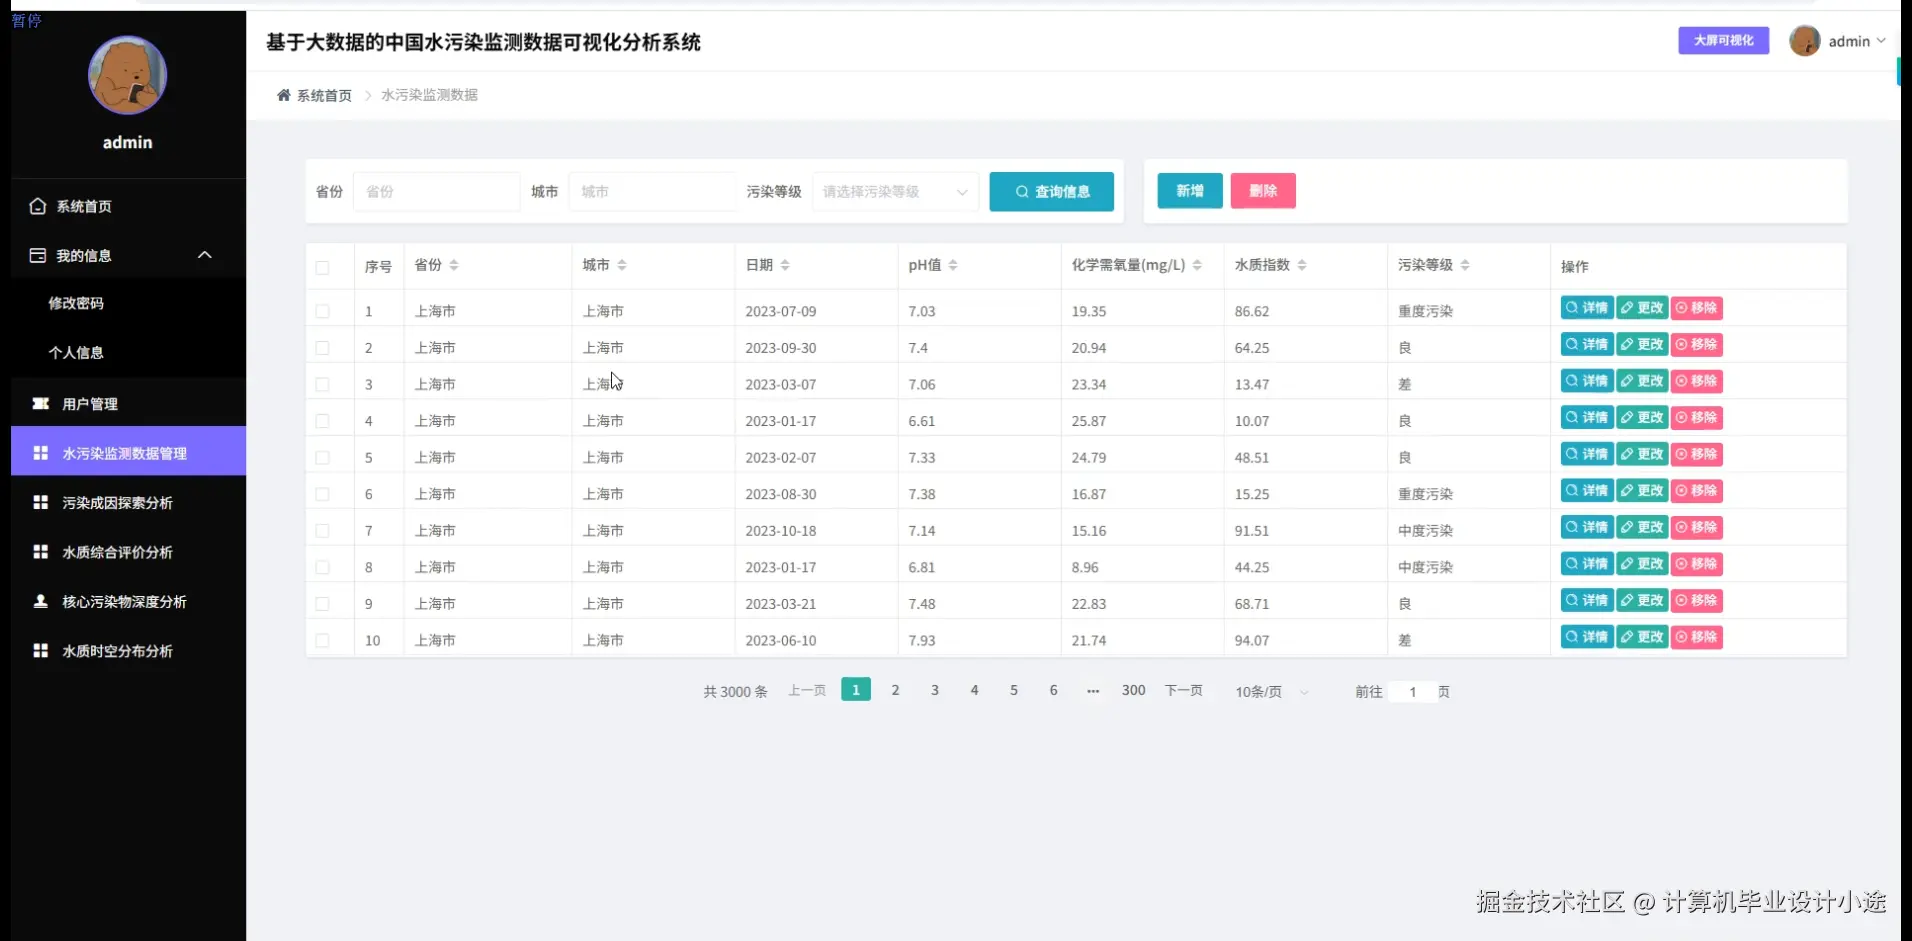The width and height of the screenshot is (1912, 941).
Task: Open the 10条/页 page size dropdown
Action: click(1269, 691)
